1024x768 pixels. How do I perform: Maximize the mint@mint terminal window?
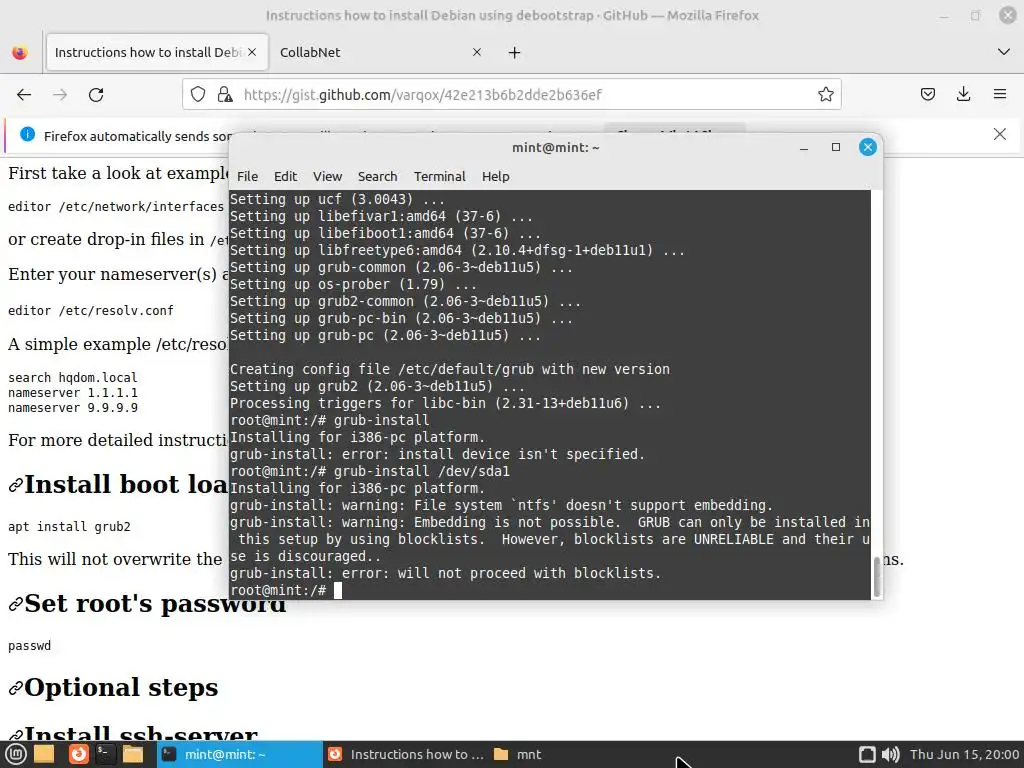coord(836,148)
